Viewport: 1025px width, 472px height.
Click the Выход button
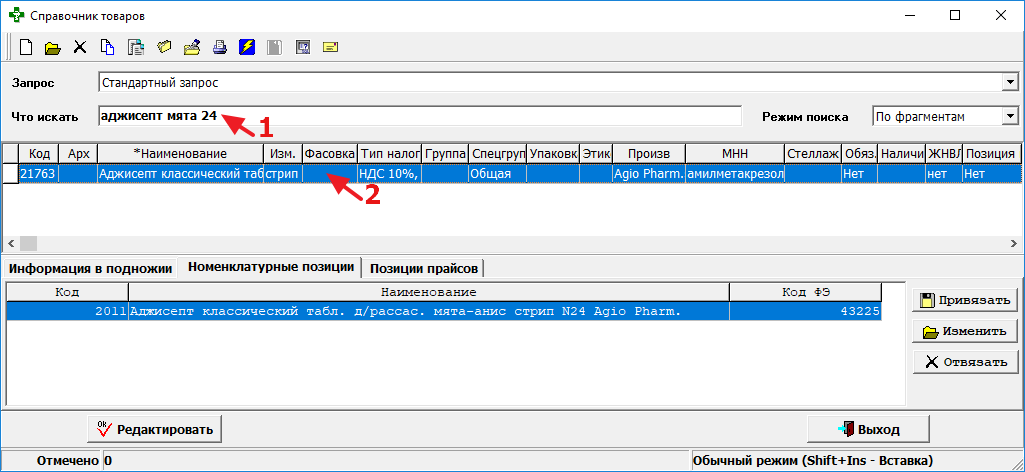[x=869, y=429]
